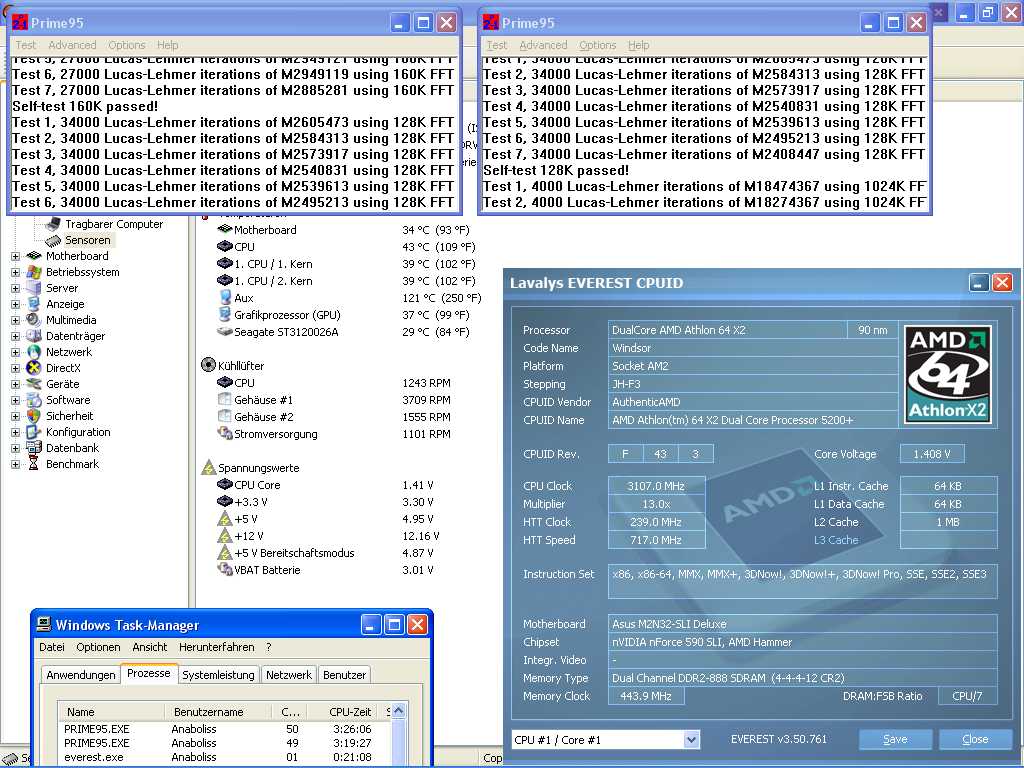Viewport: 1024px width, 768px height.
Task: Switch to the Benutzer tab
Action: [x=344, y=675]
